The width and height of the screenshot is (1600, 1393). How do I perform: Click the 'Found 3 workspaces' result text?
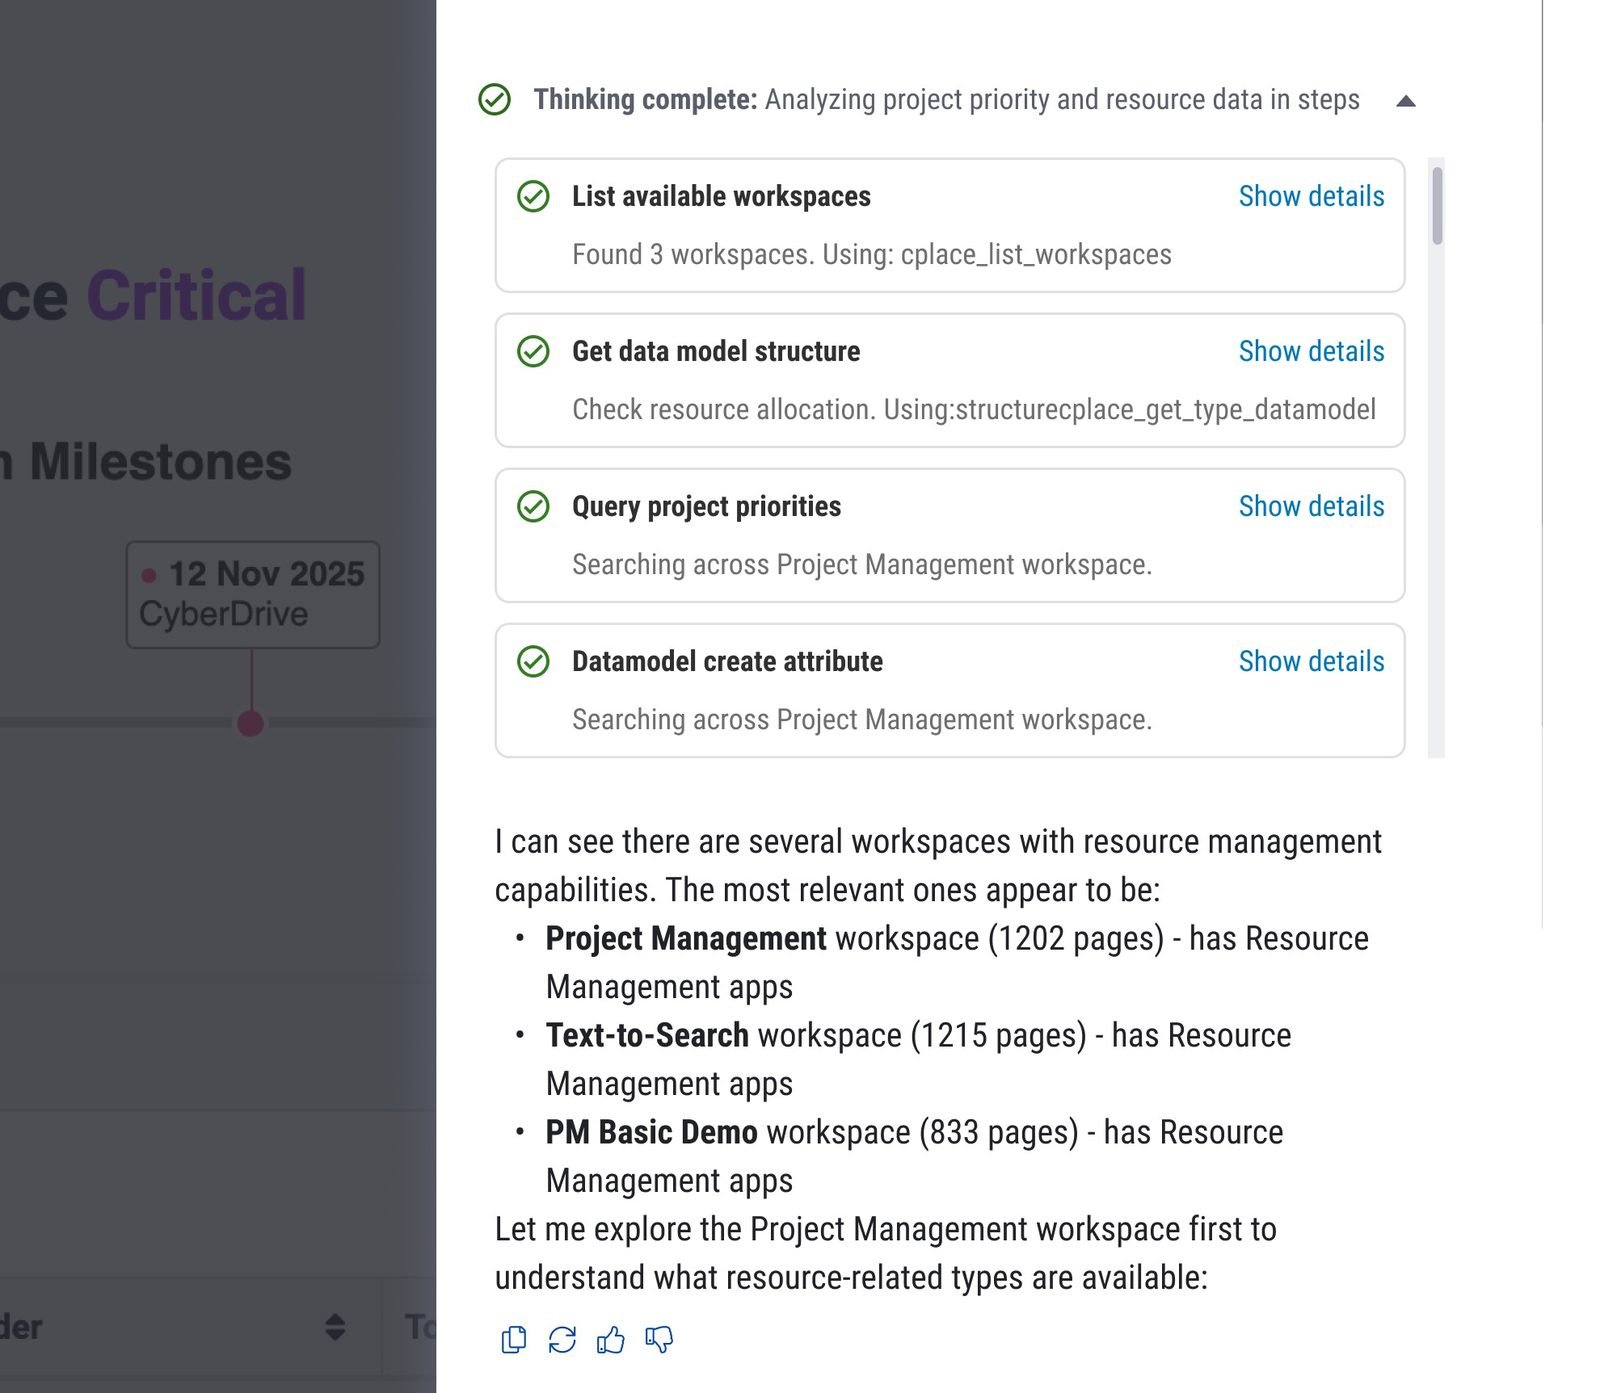(871, 254)
